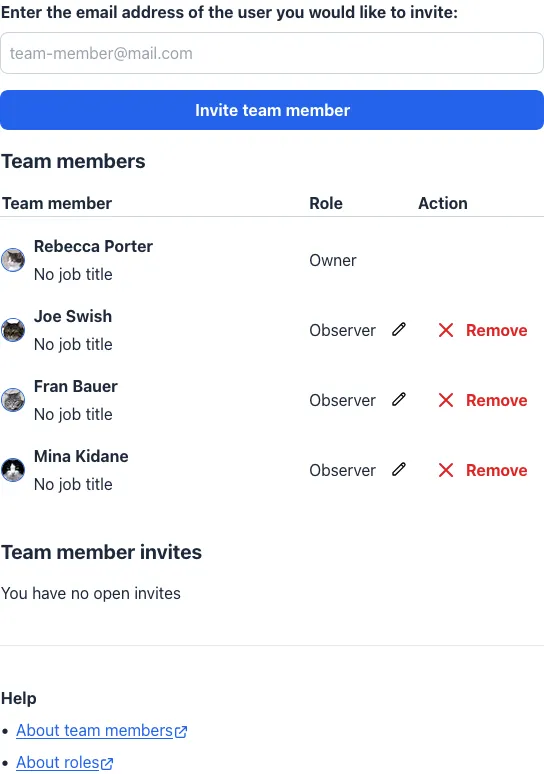Select the name Mina Kidane

(81, 457)
